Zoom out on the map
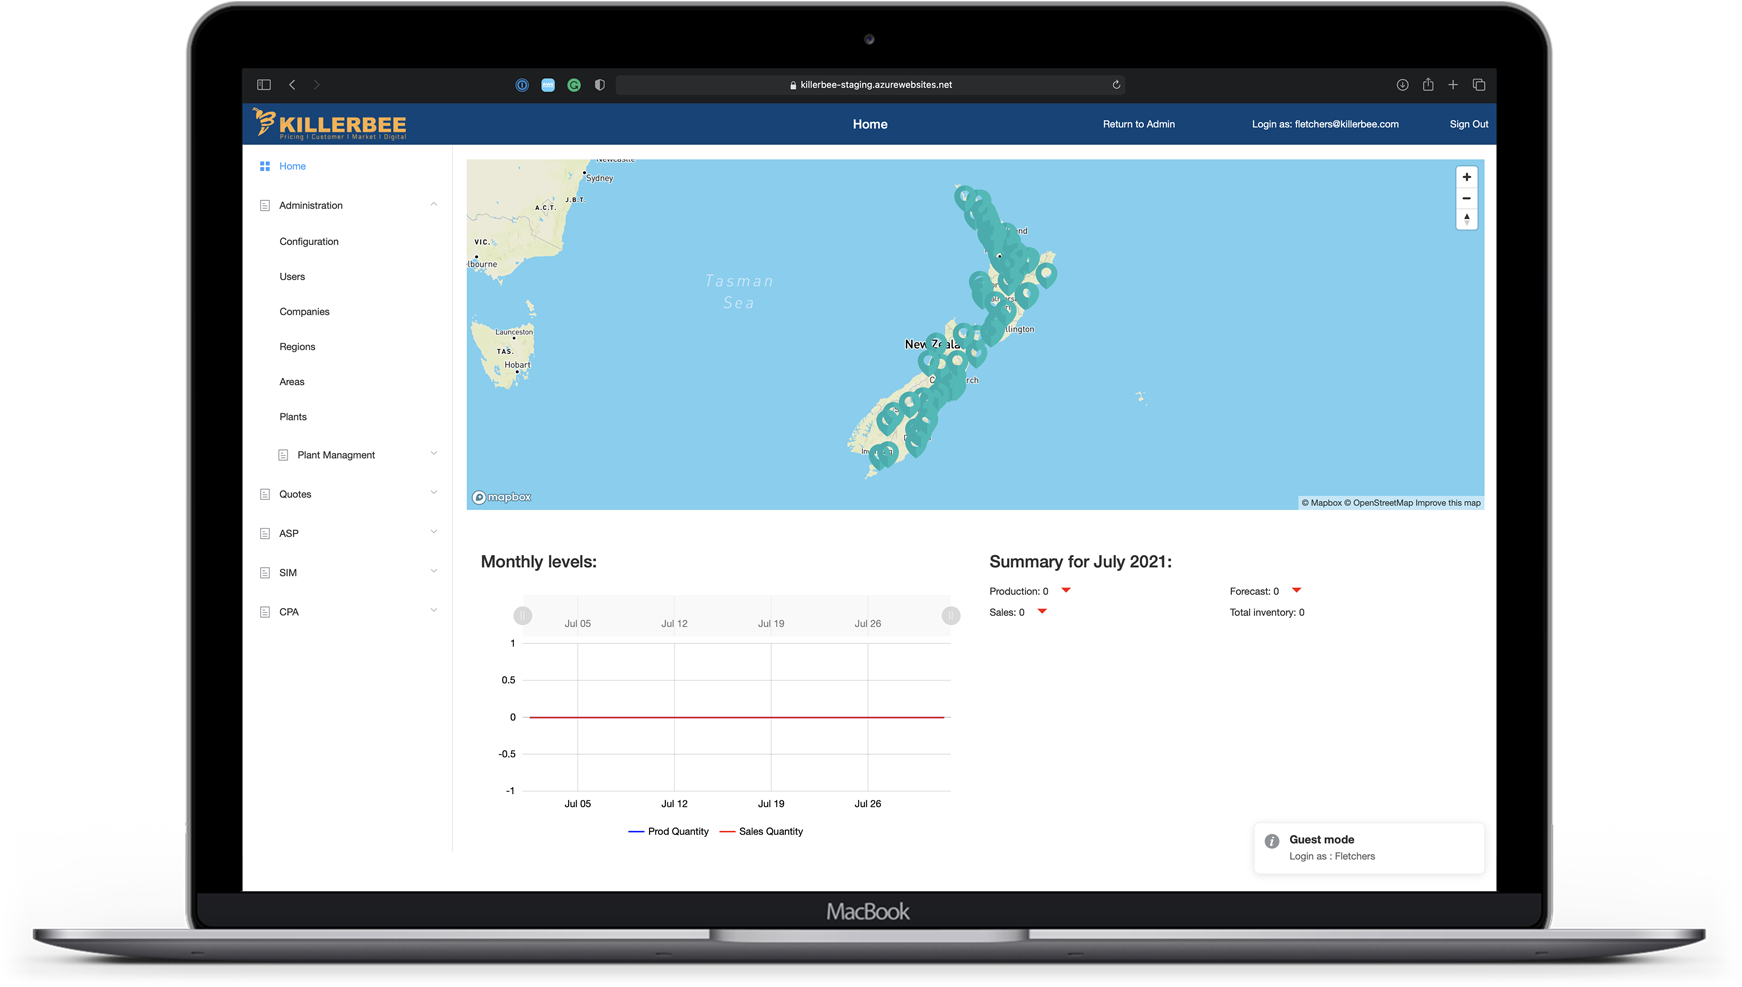 (1467, 198)
